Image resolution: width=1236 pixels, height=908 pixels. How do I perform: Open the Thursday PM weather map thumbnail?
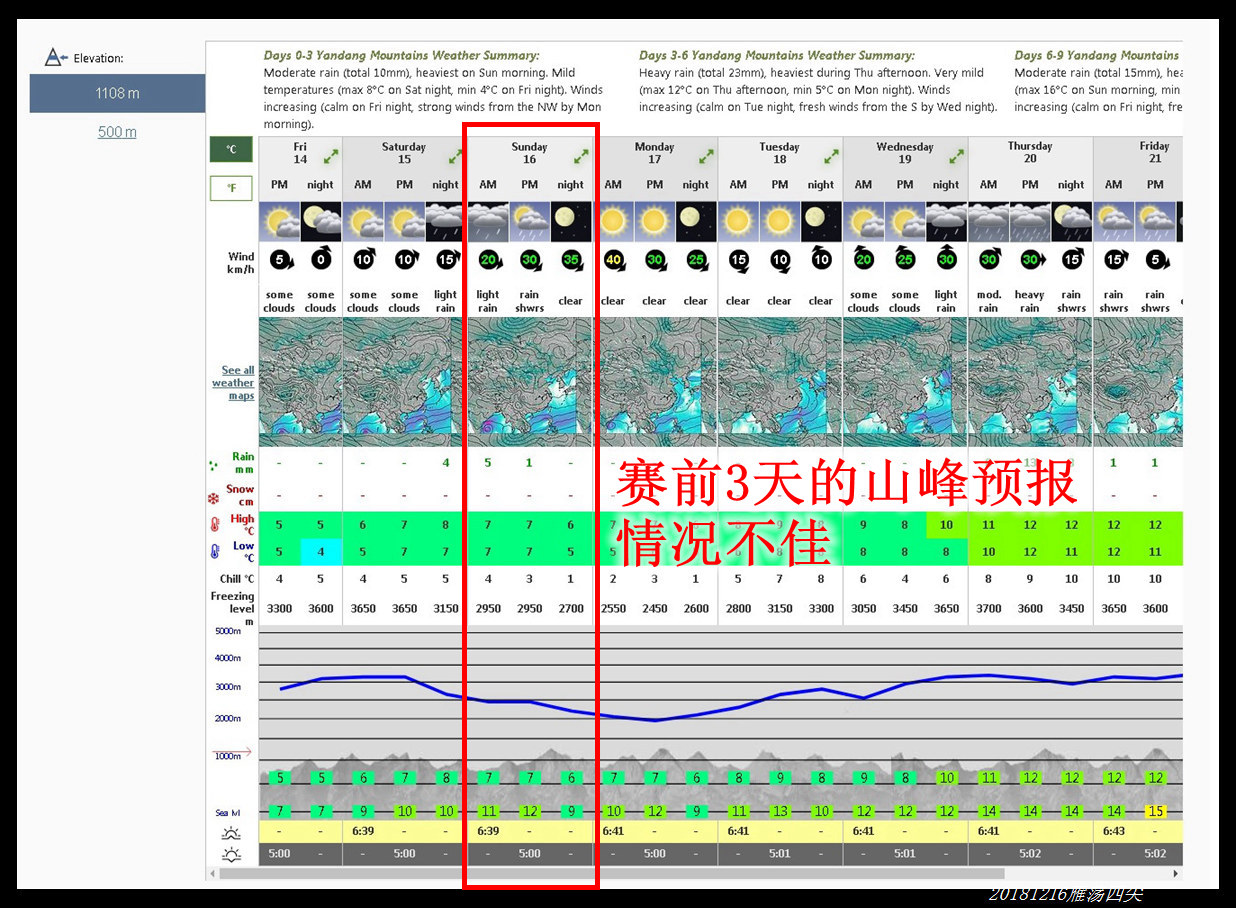tap(1030, 382)
